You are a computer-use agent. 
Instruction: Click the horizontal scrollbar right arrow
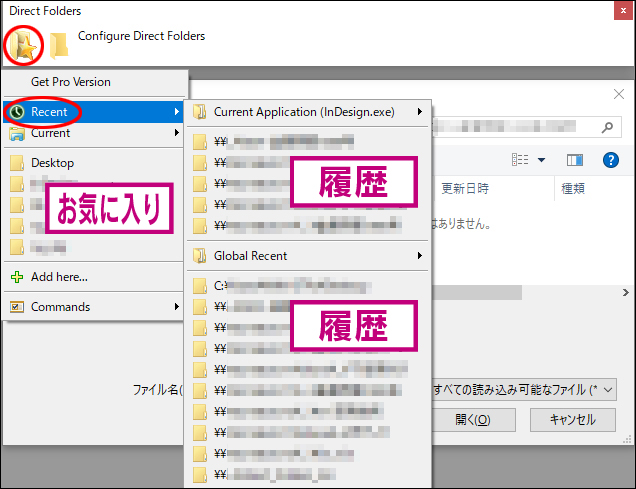[x=626, y=292]
